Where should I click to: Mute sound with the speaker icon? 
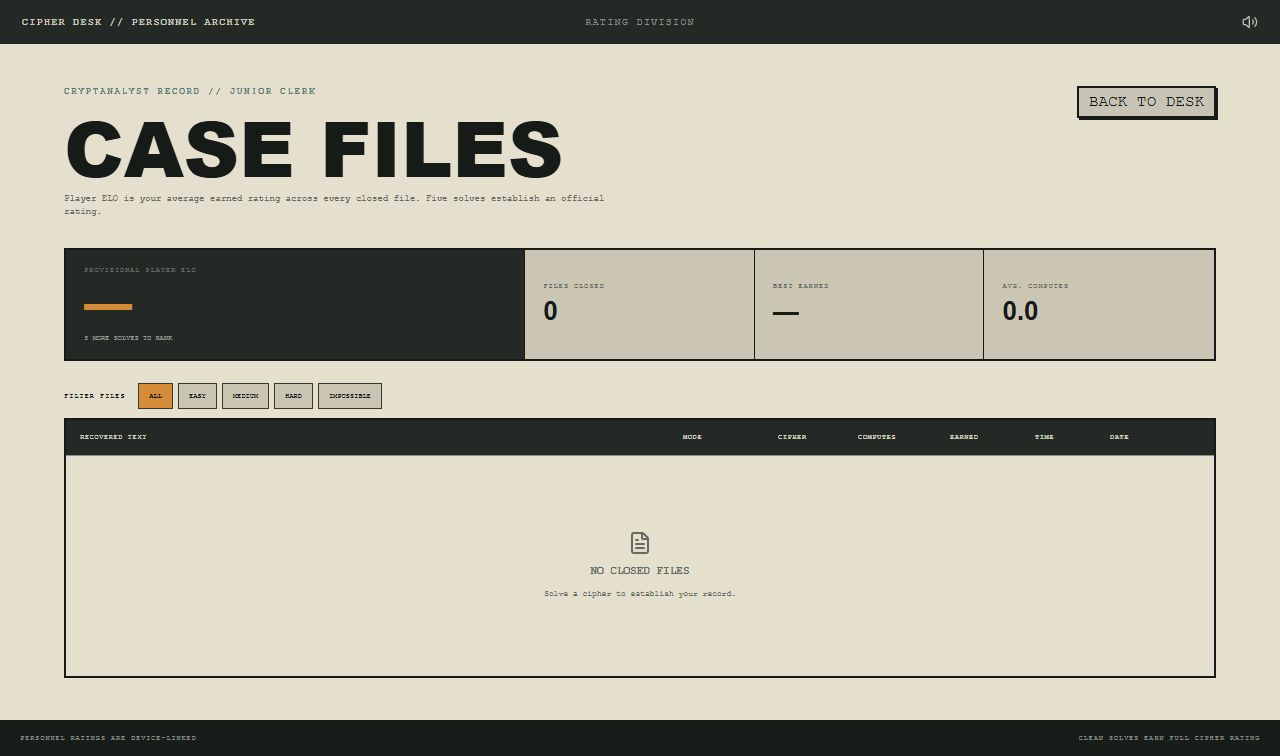(x=1249, y=22)
